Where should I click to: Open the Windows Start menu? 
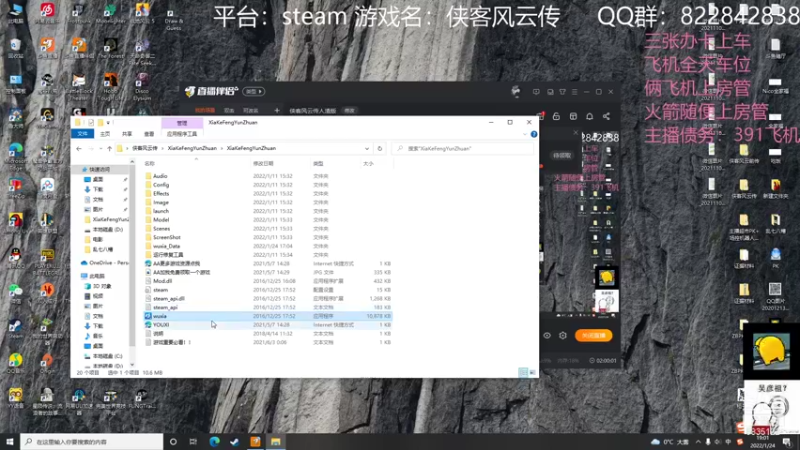(10, 442)
